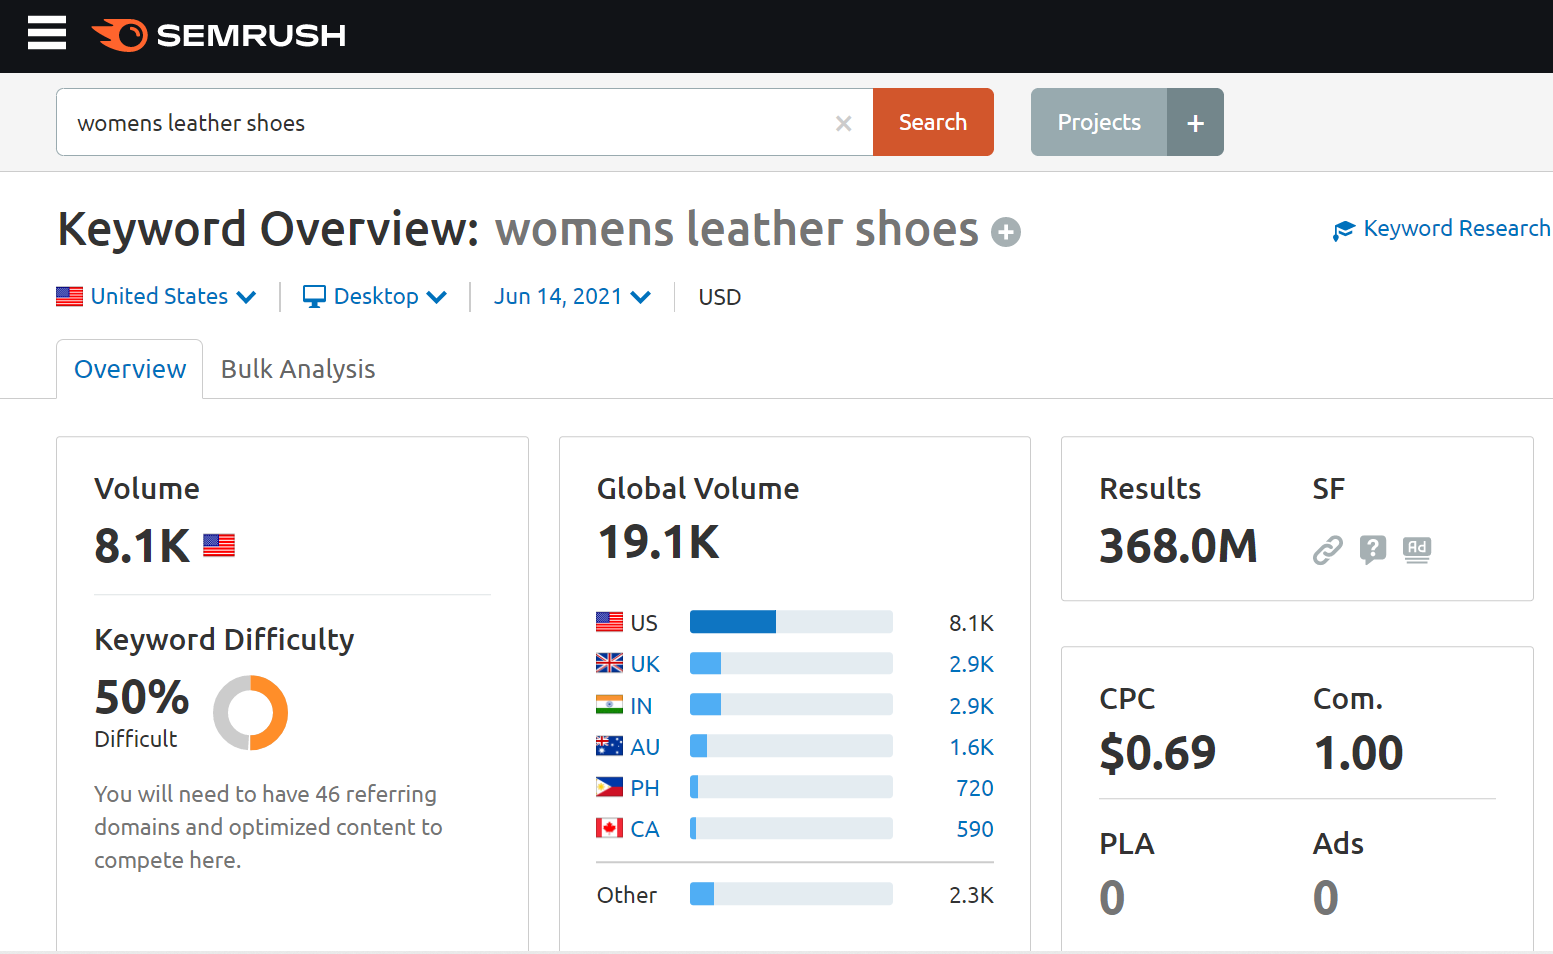Click the Philippines flag icon
This screenshot has height=954, width=1553.
(x=609, y=787)
